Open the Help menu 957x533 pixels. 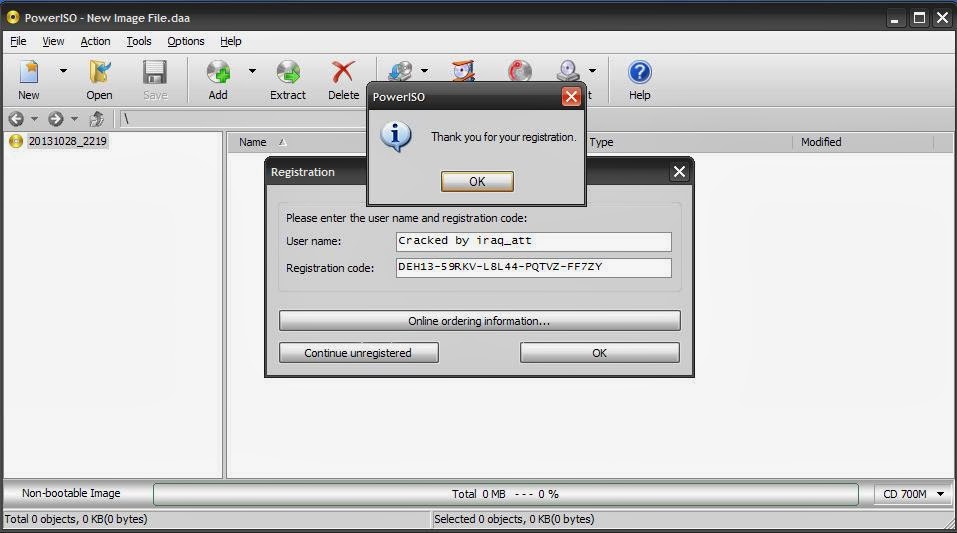click(231, 42)
